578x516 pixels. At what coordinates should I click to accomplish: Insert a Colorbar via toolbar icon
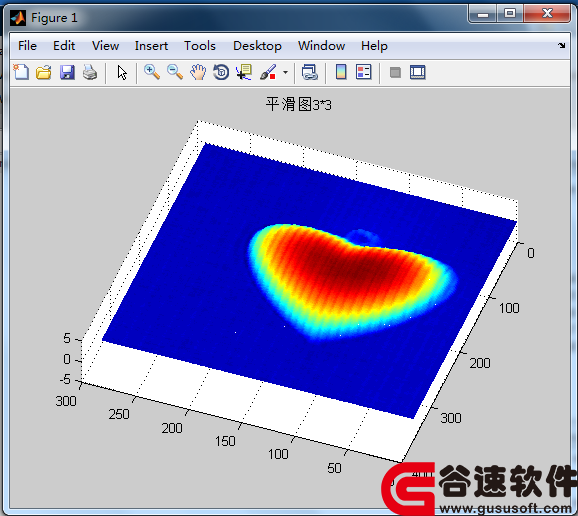(x=341, y=72)
